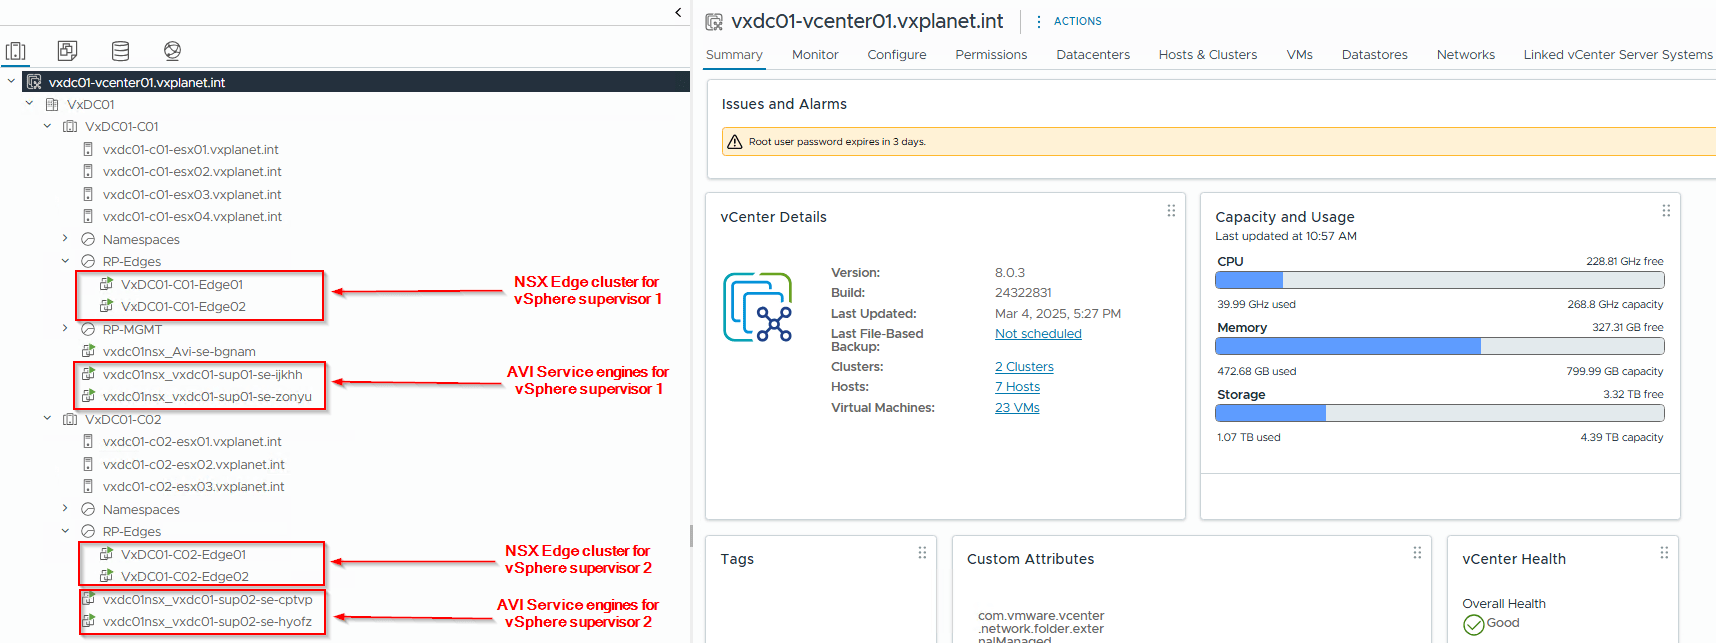The height and width of the screenshot is (643, 1716).
Task: Open the VMs tab
Action: point(1300,55)
